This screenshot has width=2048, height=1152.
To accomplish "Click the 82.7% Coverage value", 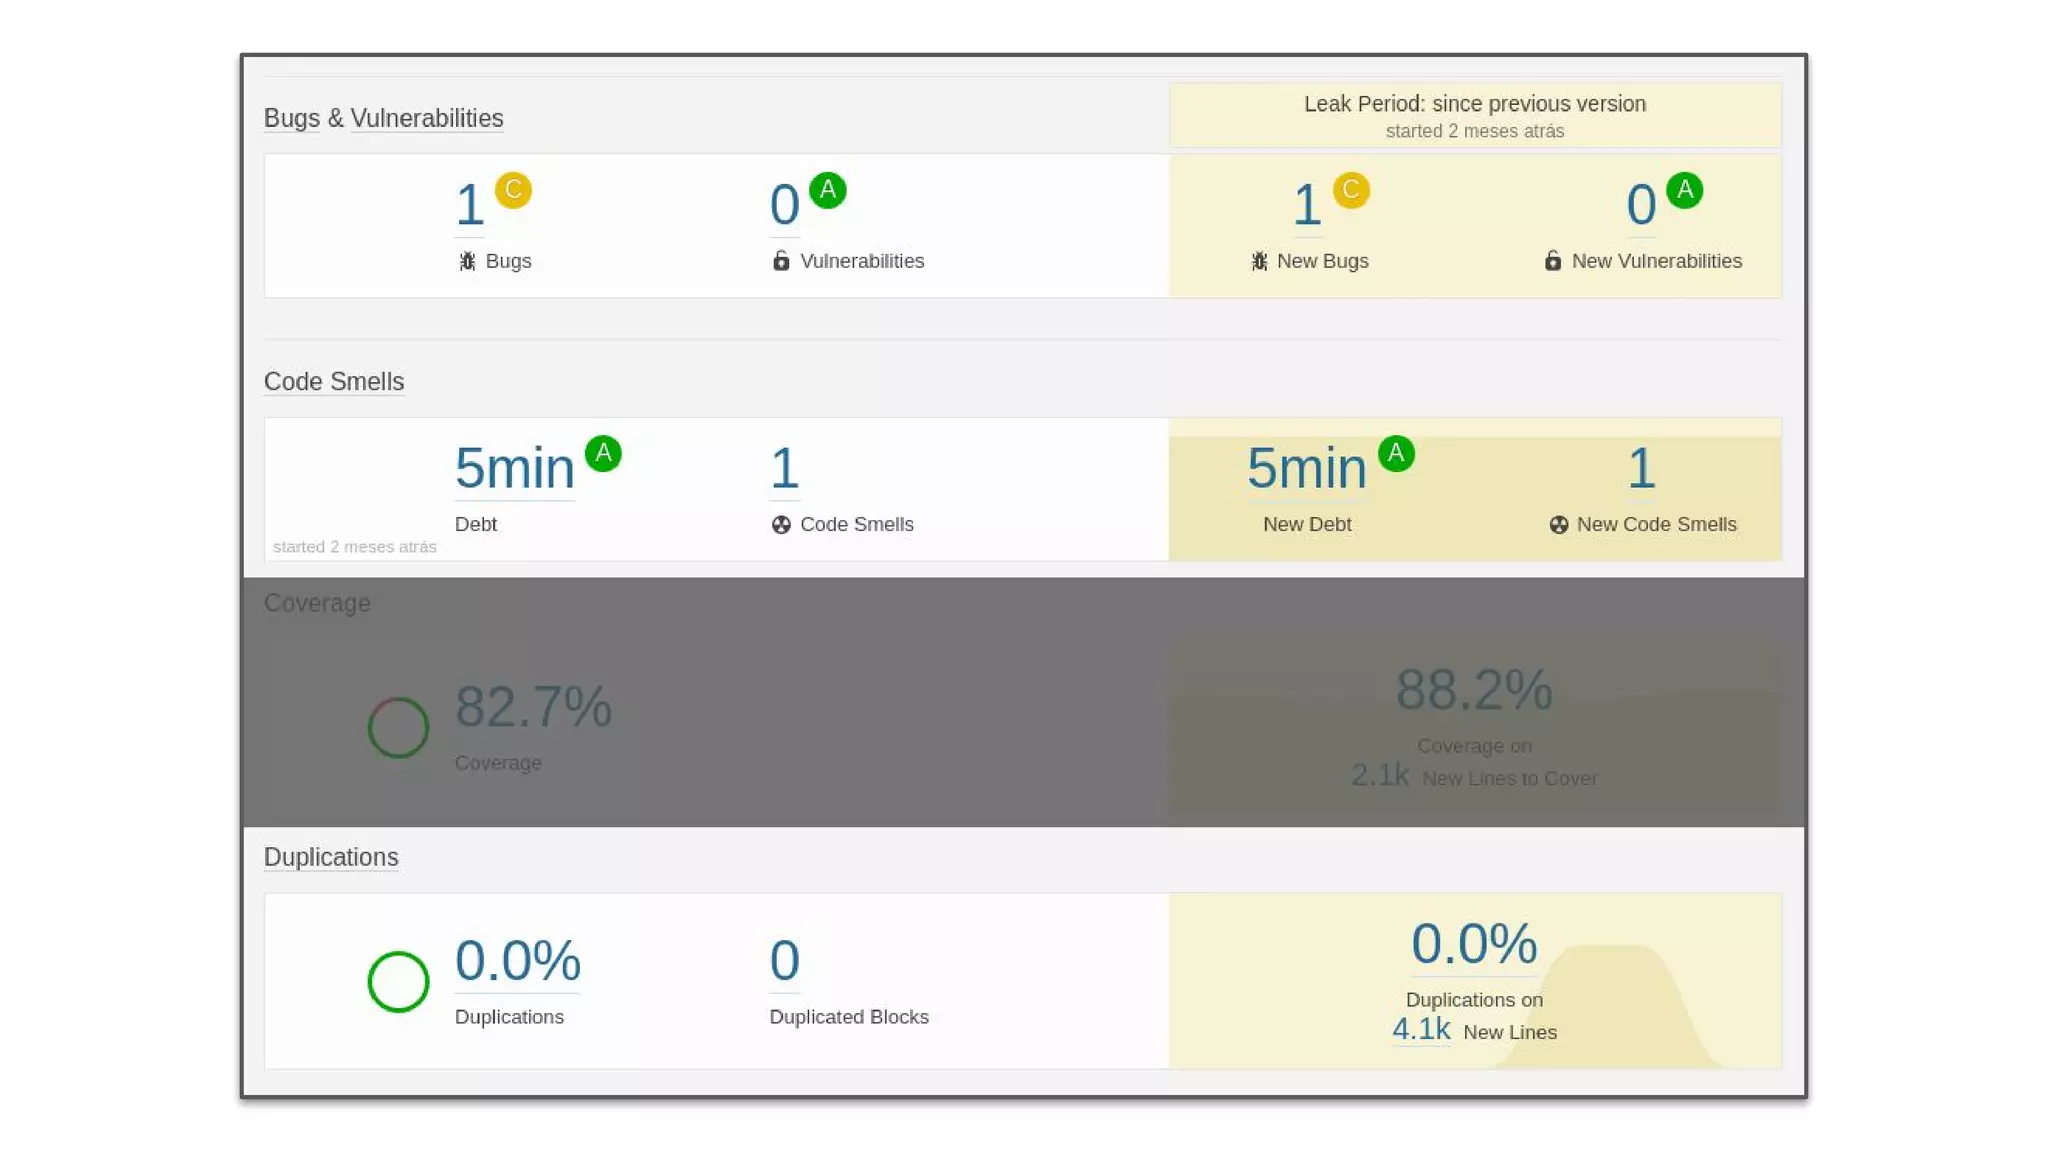I will coord(533,707).
